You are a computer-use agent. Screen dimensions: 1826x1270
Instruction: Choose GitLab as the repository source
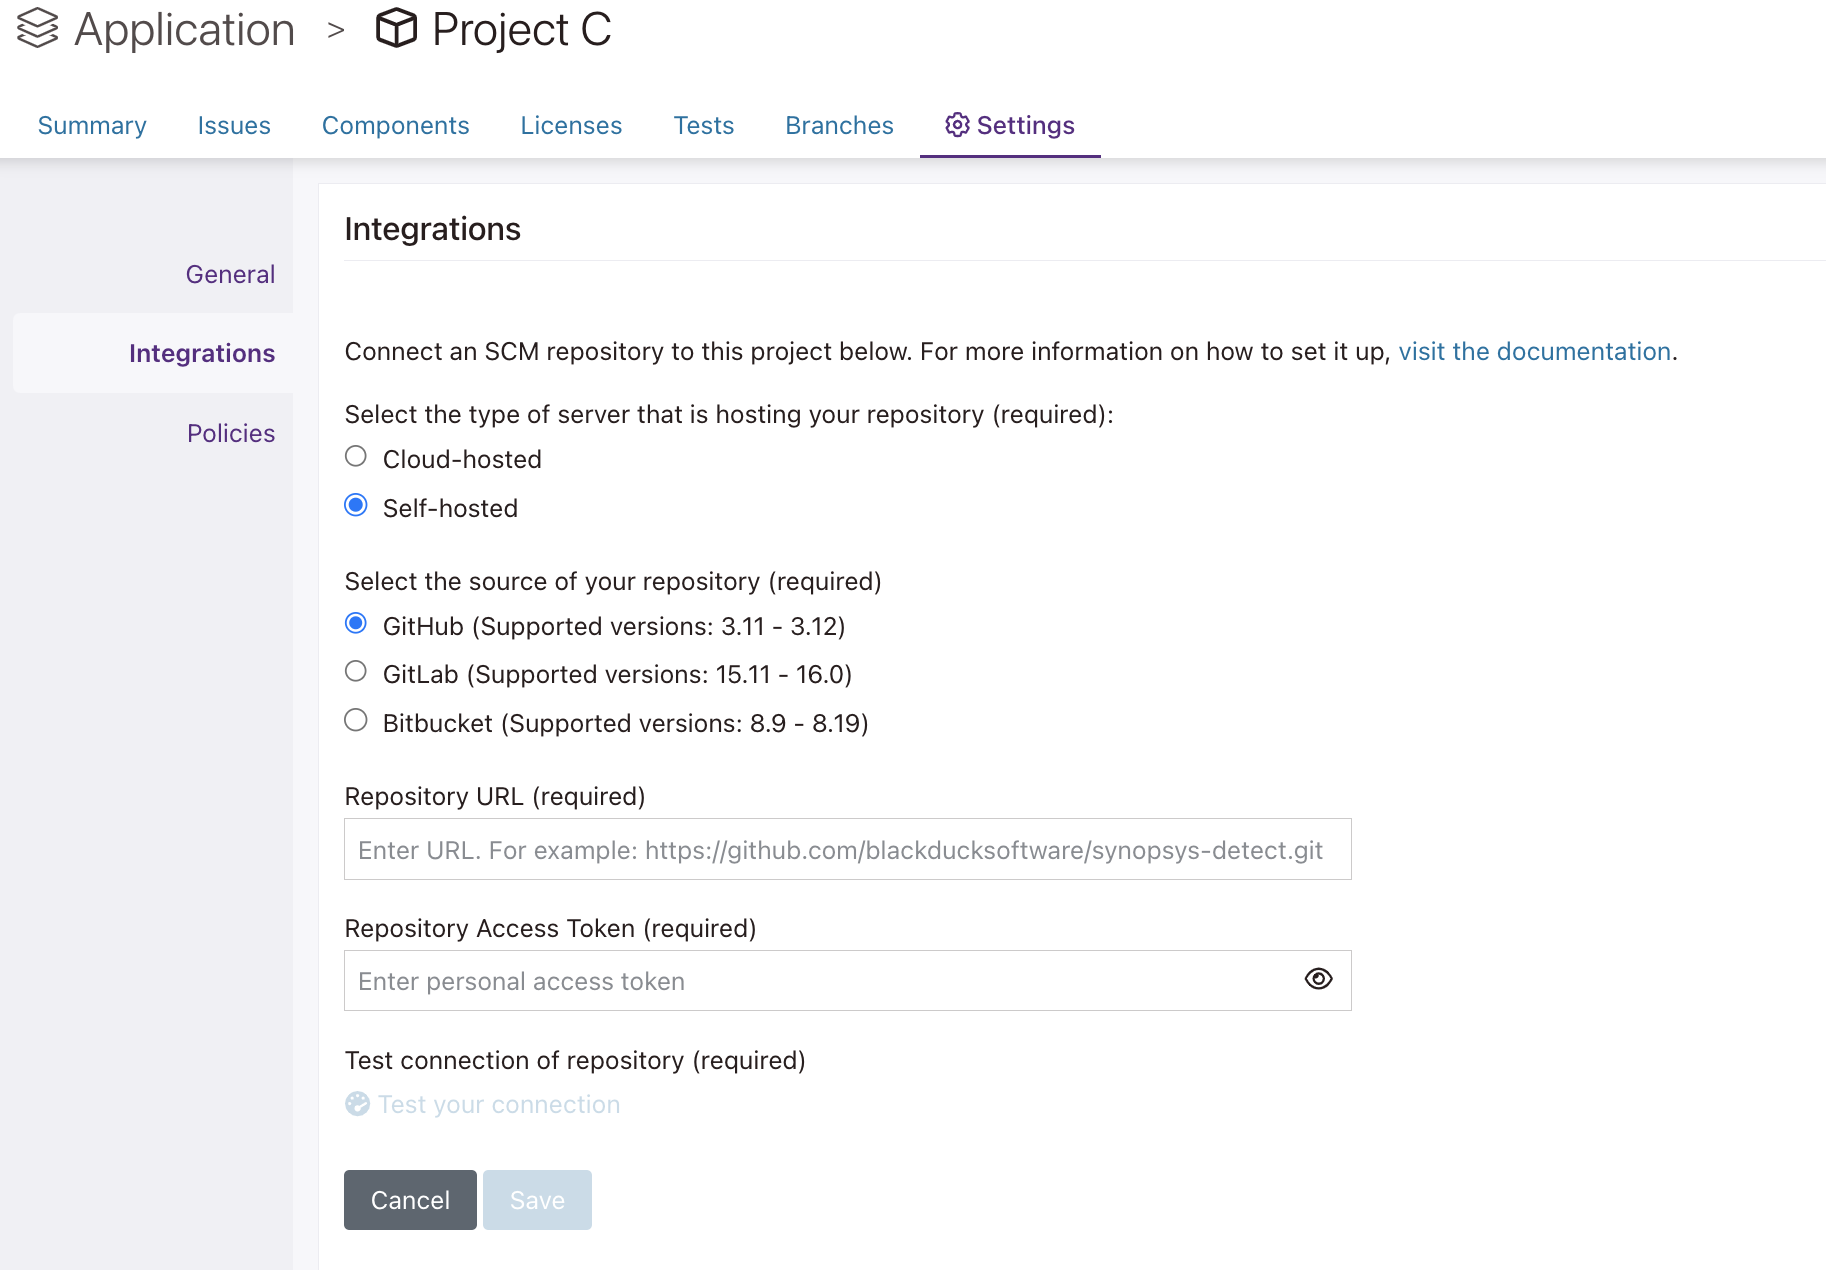[x=356, y=672]
